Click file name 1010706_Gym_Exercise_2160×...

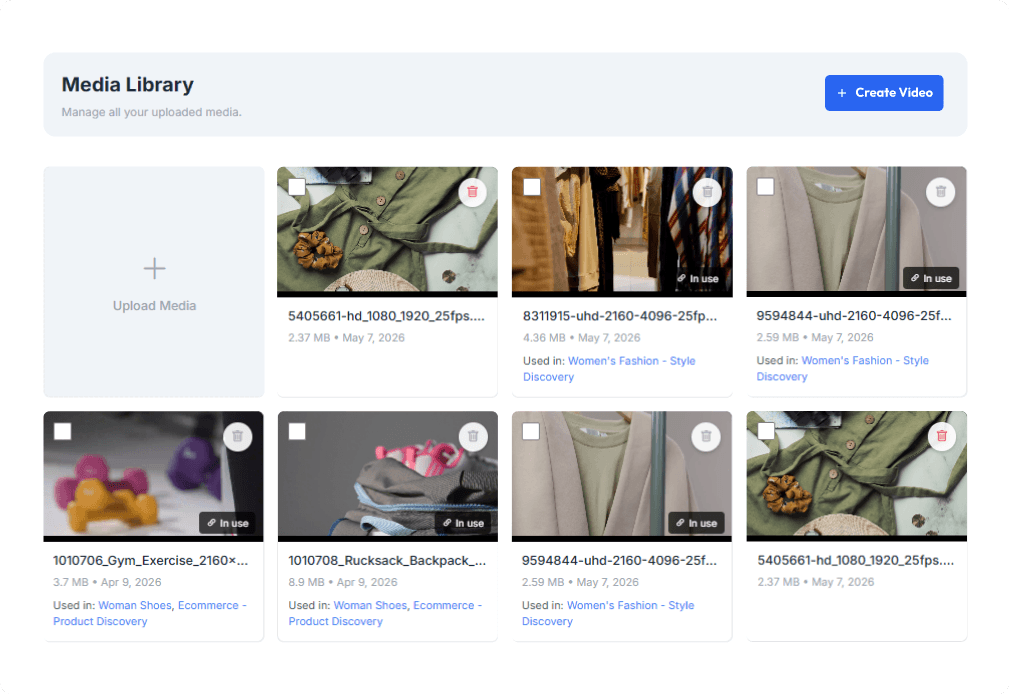point(150,561)
